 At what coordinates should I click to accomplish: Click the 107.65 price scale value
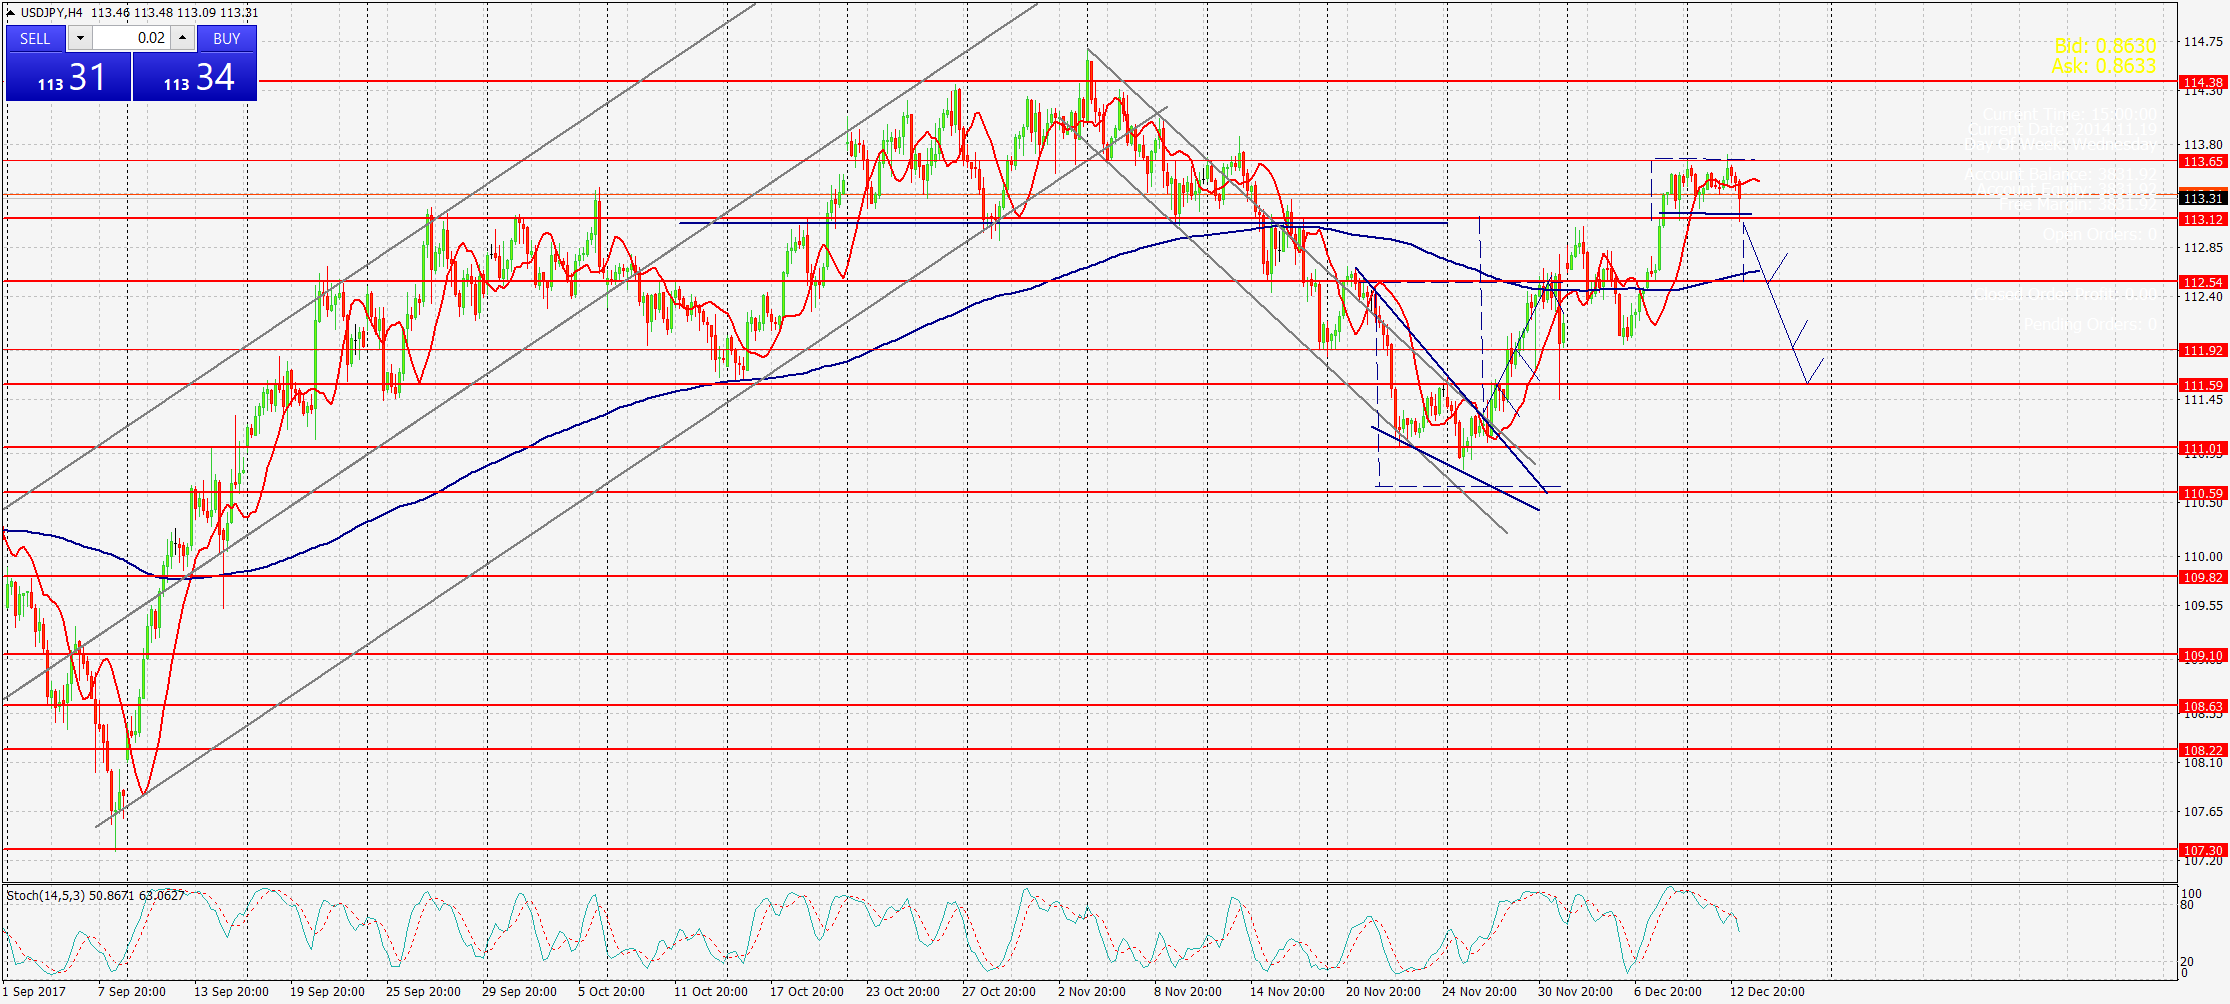2203,811
